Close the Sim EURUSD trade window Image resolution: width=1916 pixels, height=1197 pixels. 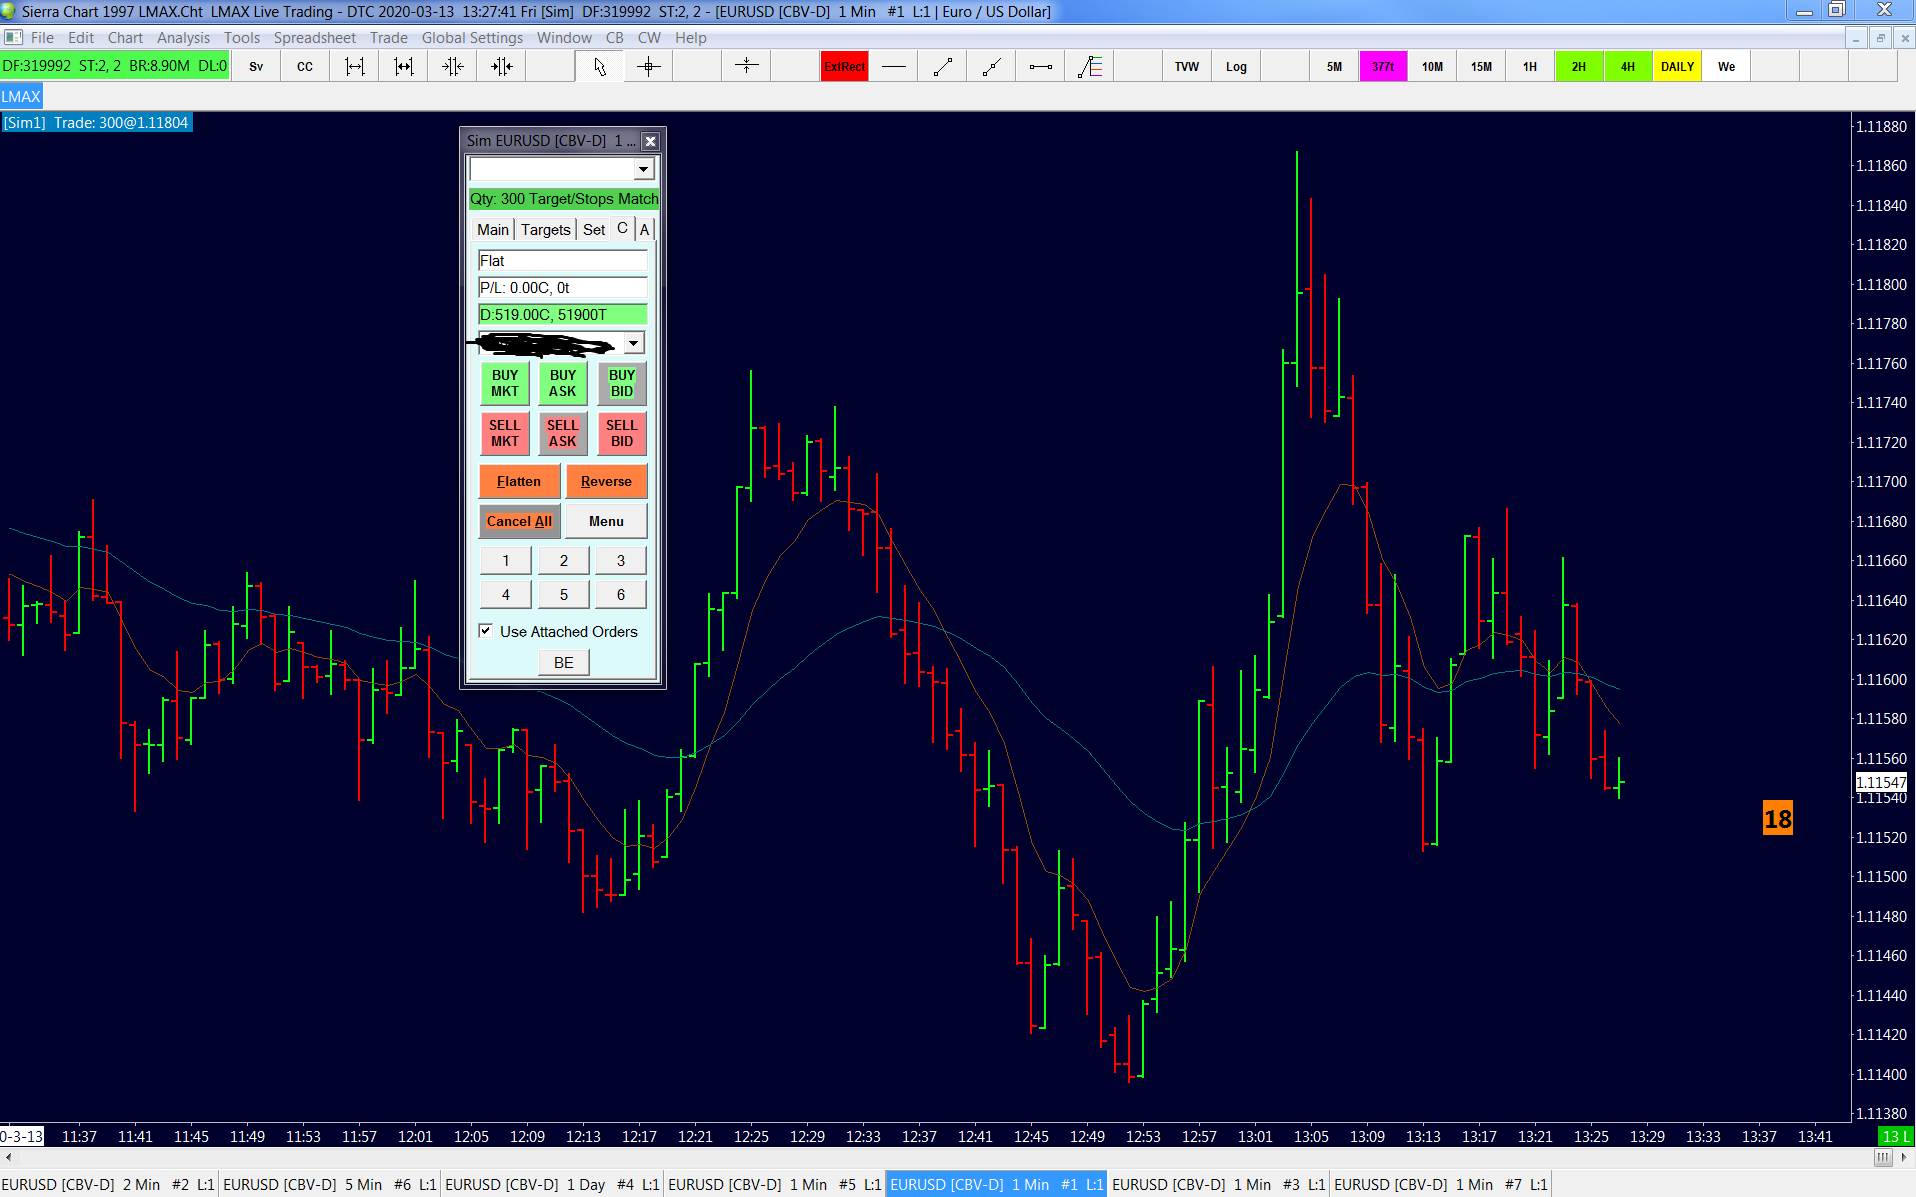tap(650, 141)
